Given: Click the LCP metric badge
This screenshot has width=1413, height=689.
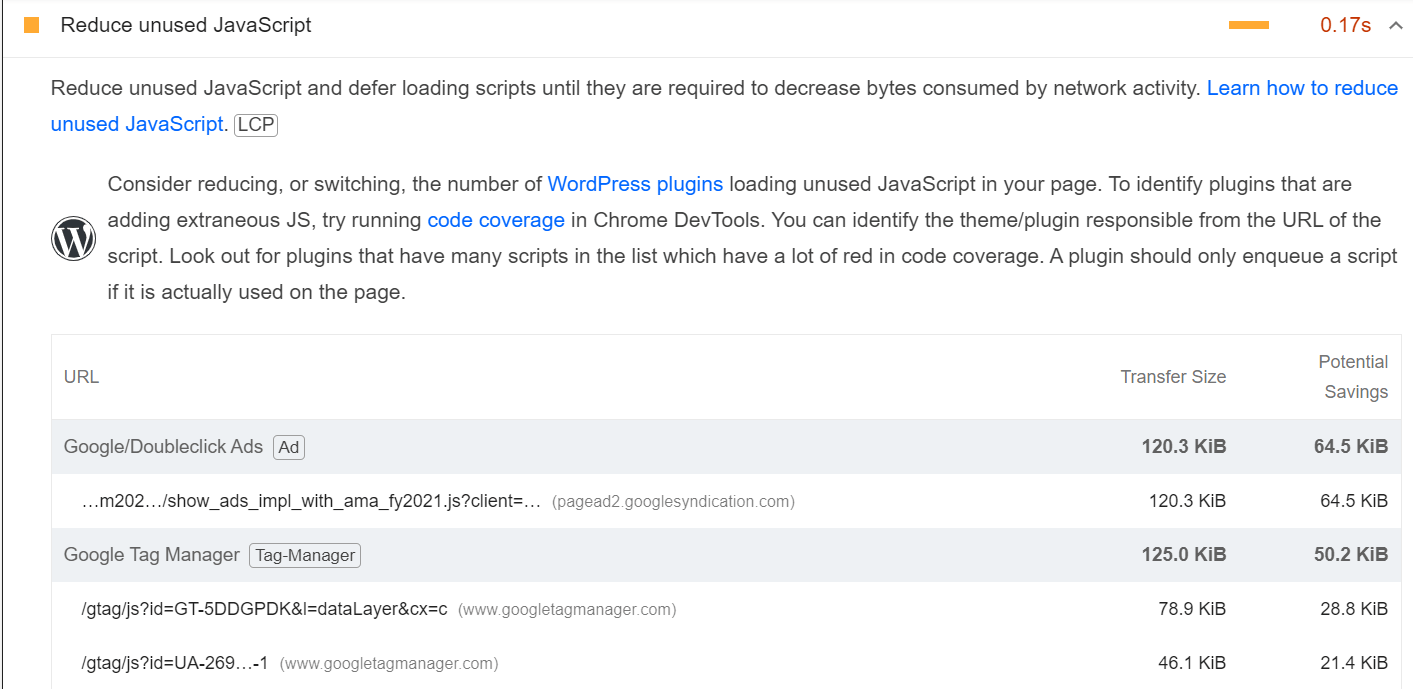Looking at the screenshot, I should click(x=256, y=125).
